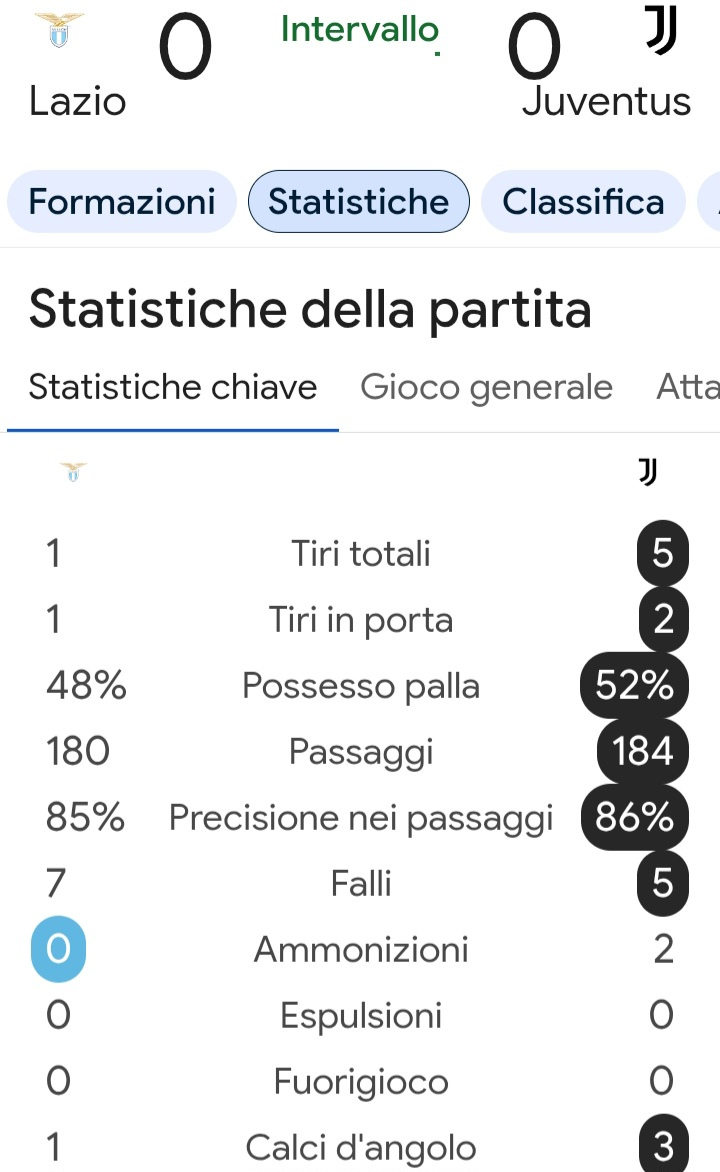The height and width of the screenshot is (1172, 720).
Task: Click small Lazio crest above stats column
Action: (73, 472)
